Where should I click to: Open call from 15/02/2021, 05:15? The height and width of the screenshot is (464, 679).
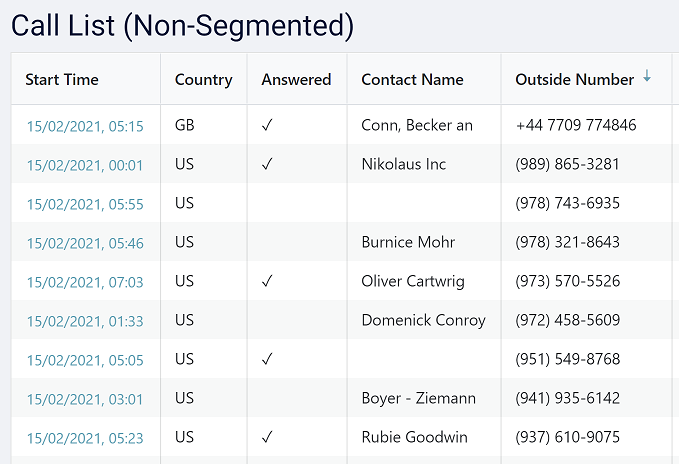(x=85, y=126)
